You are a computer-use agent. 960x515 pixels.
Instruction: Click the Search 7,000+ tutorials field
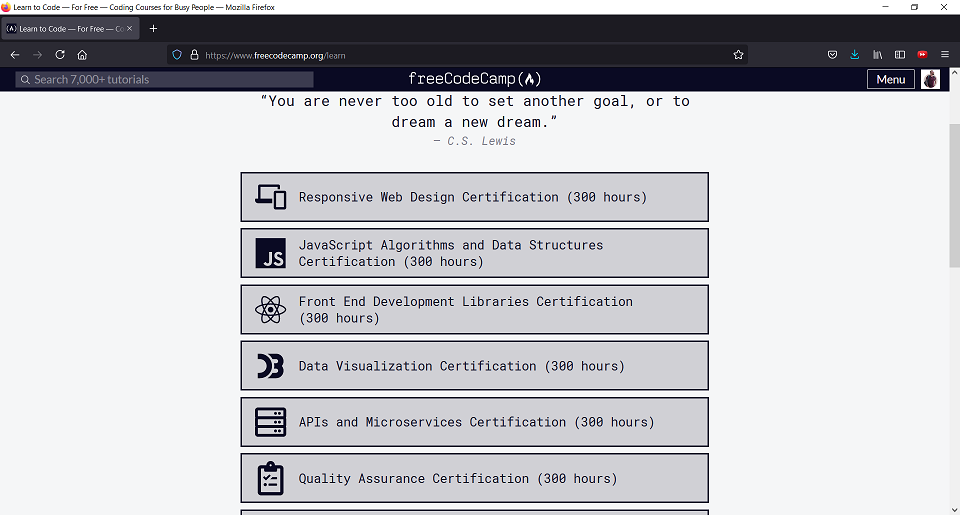point(164,80)
